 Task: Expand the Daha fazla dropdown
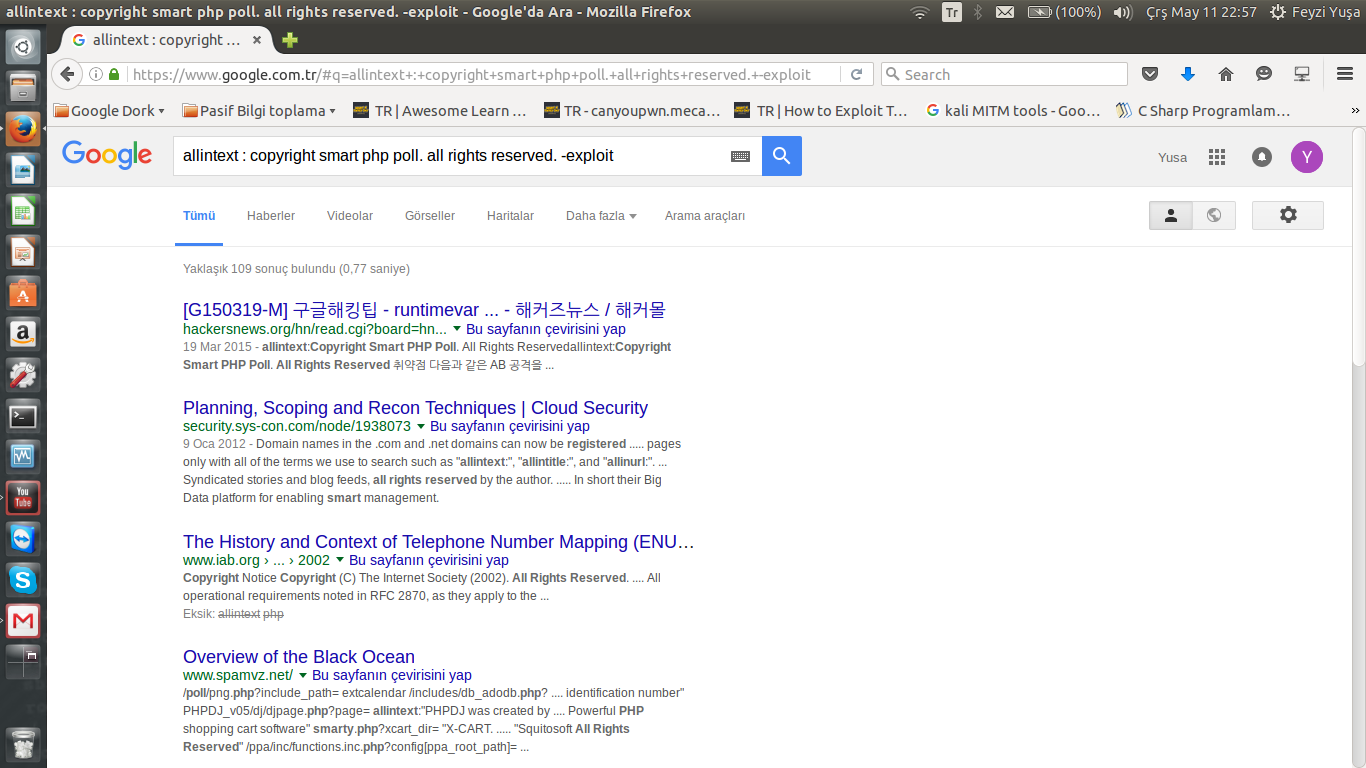(x=600, y=216)
